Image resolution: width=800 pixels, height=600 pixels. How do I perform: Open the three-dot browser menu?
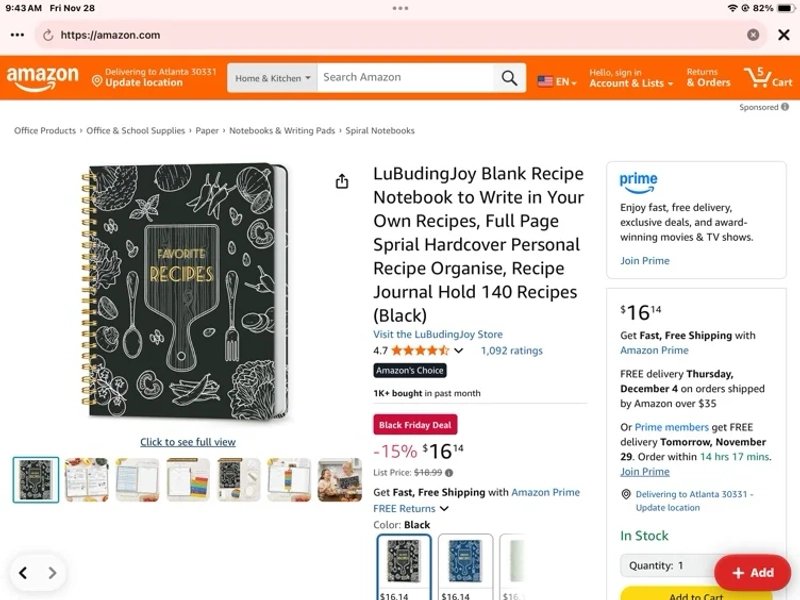(17, 35)
